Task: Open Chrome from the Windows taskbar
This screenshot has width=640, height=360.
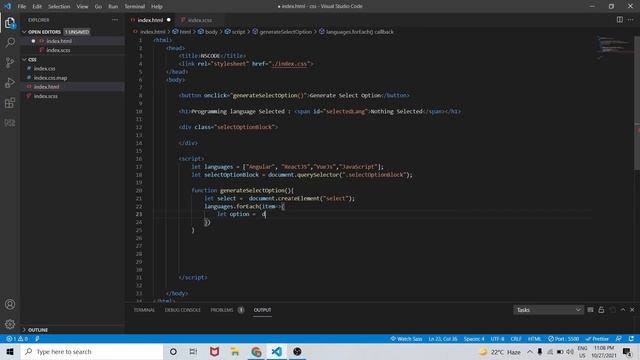Action: click(256, 351)
